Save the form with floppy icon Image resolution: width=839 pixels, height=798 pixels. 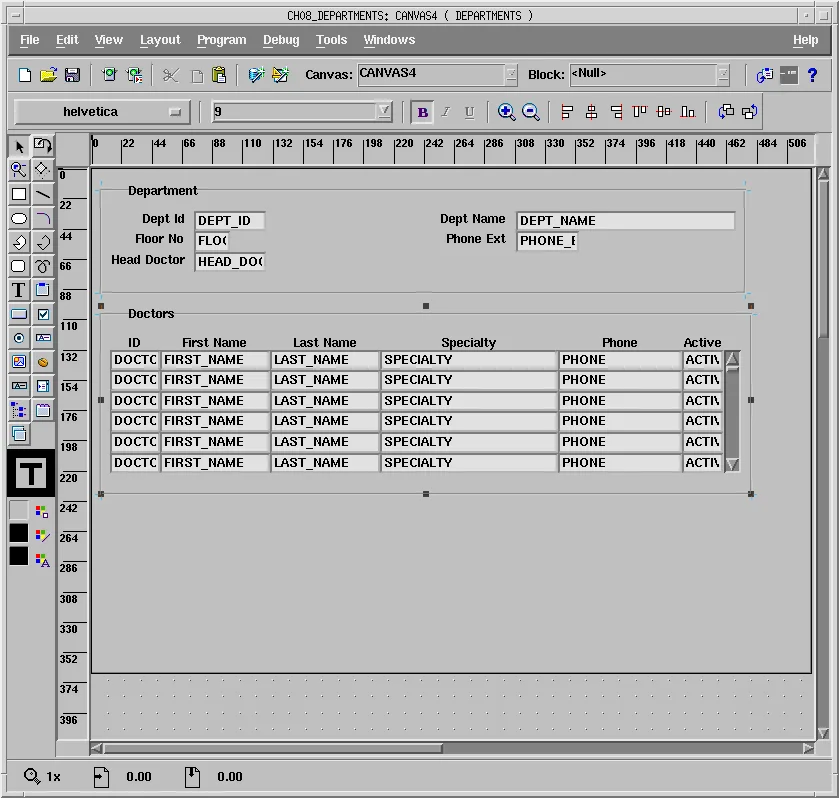(x=72, y=75)
